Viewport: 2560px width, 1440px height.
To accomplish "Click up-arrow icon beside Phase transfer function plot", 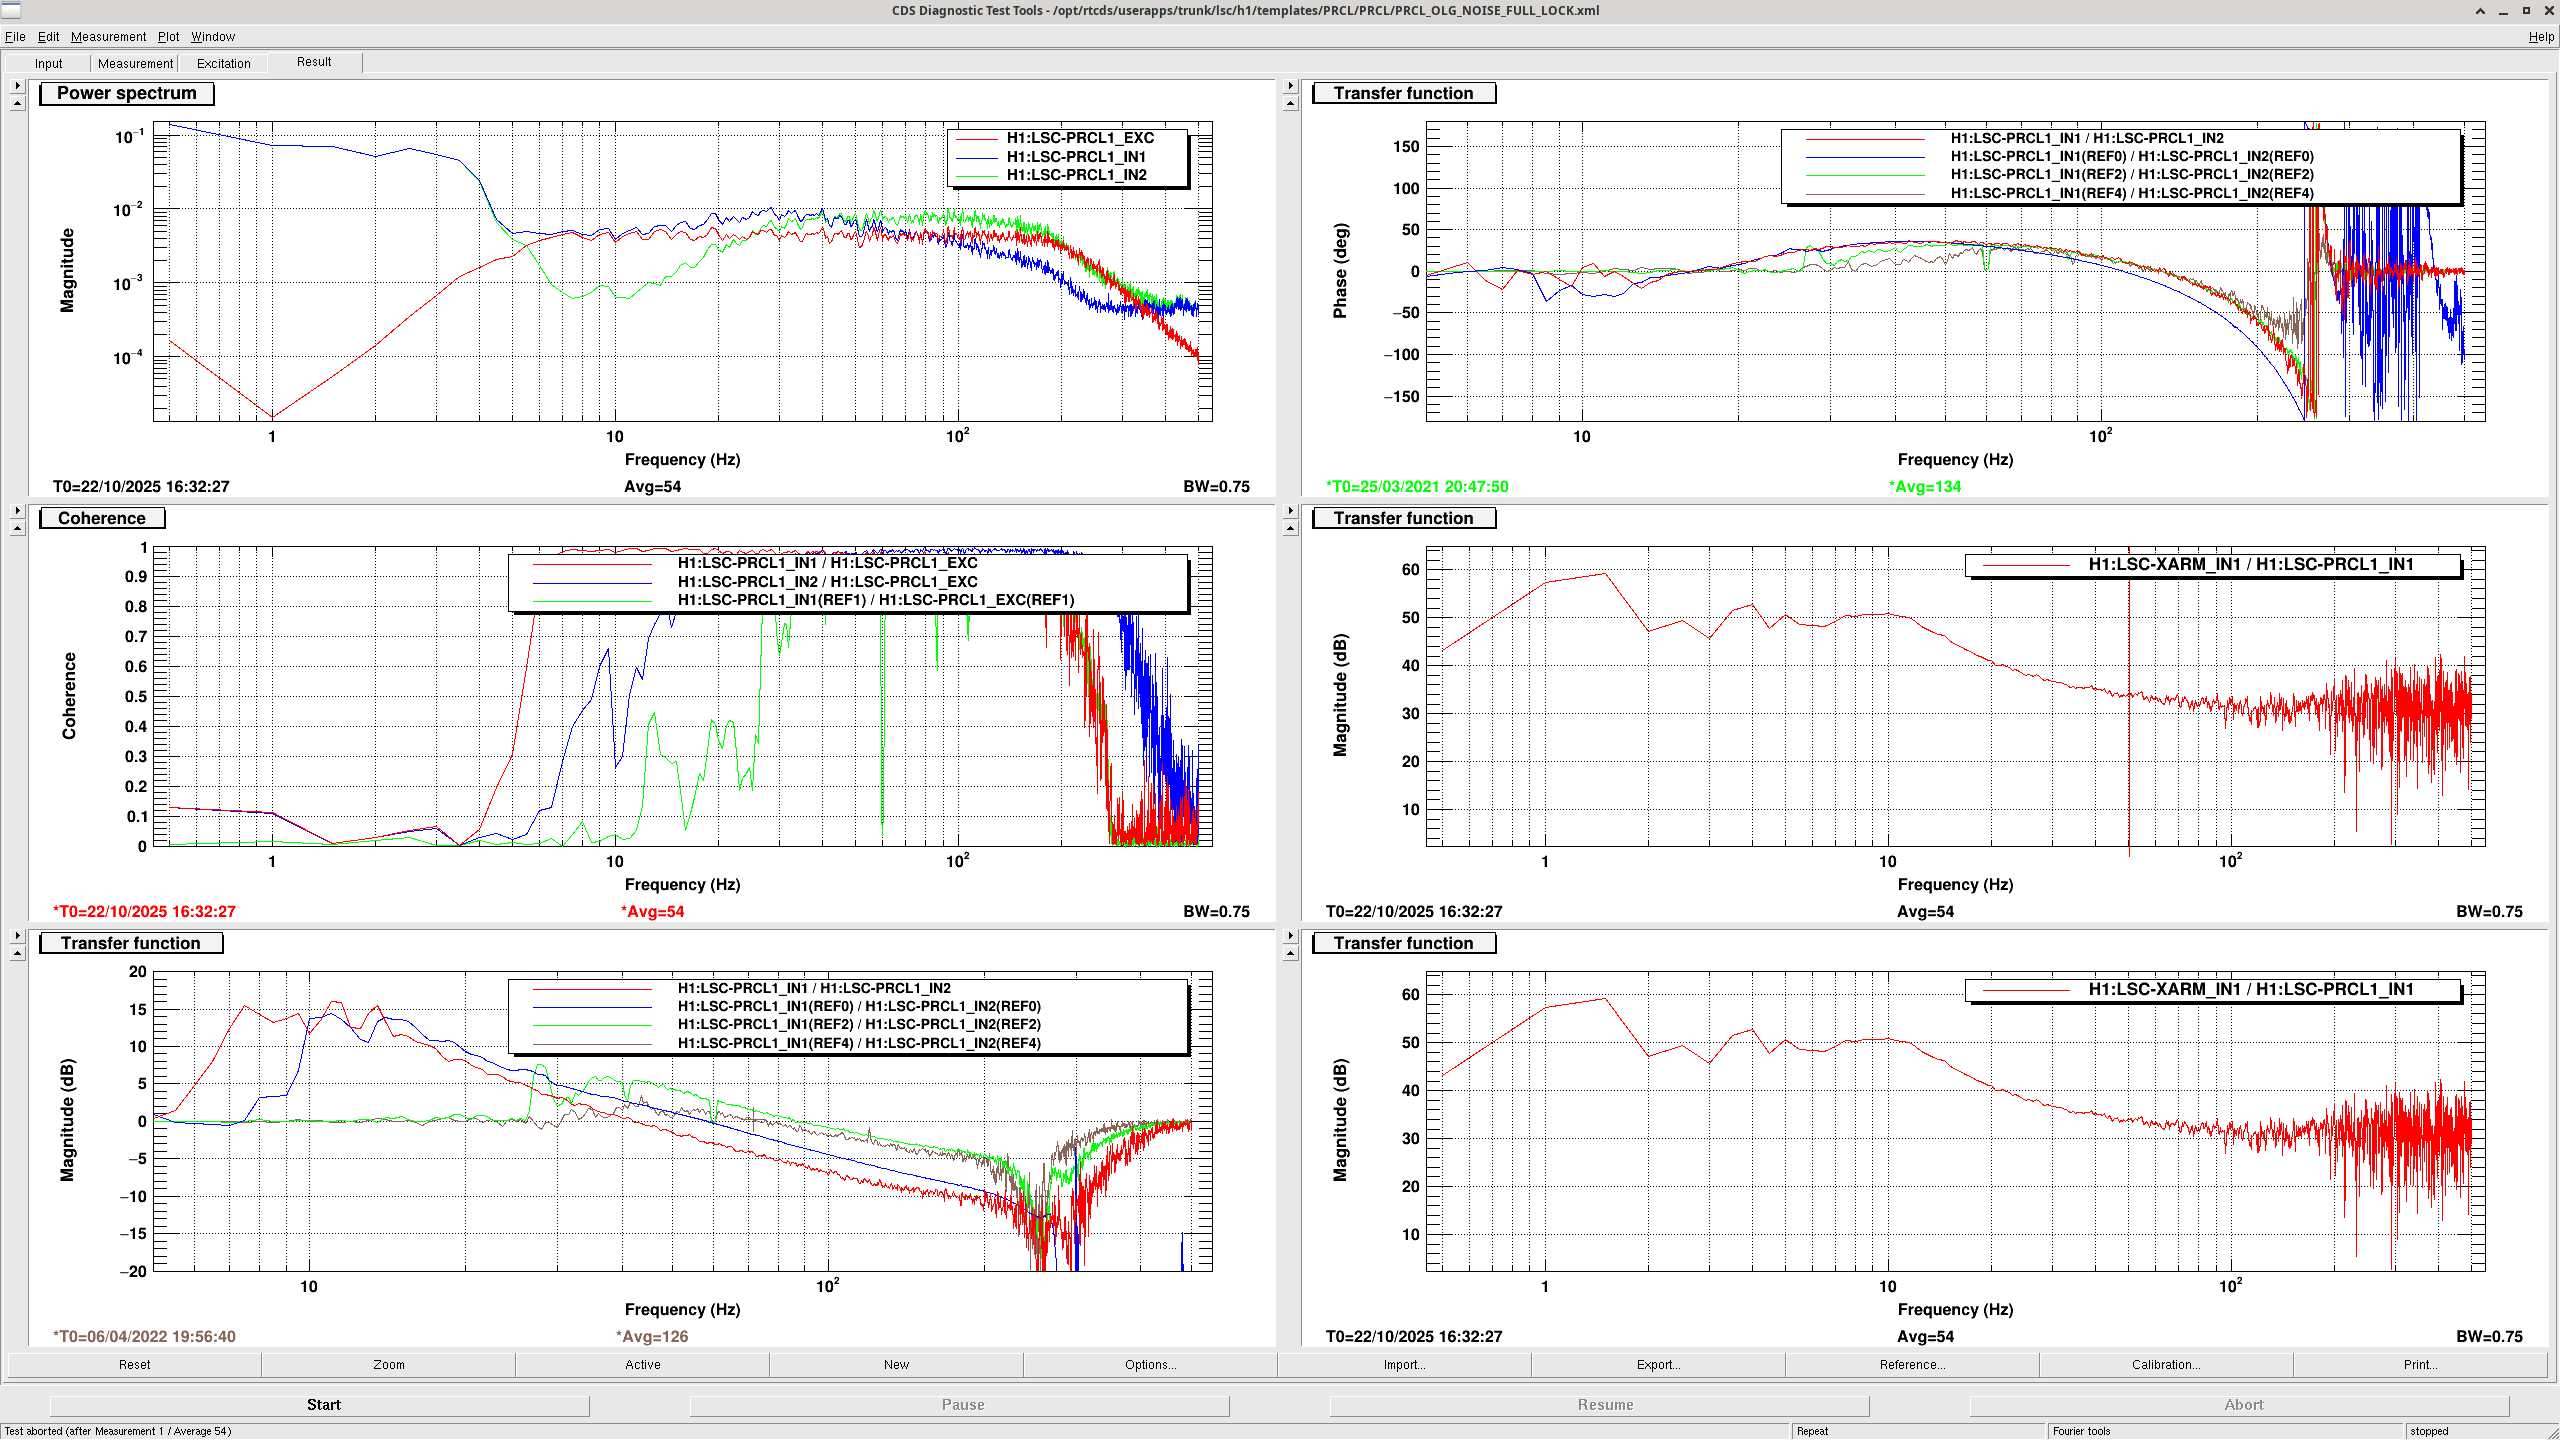I will [x=1290, y=104].
